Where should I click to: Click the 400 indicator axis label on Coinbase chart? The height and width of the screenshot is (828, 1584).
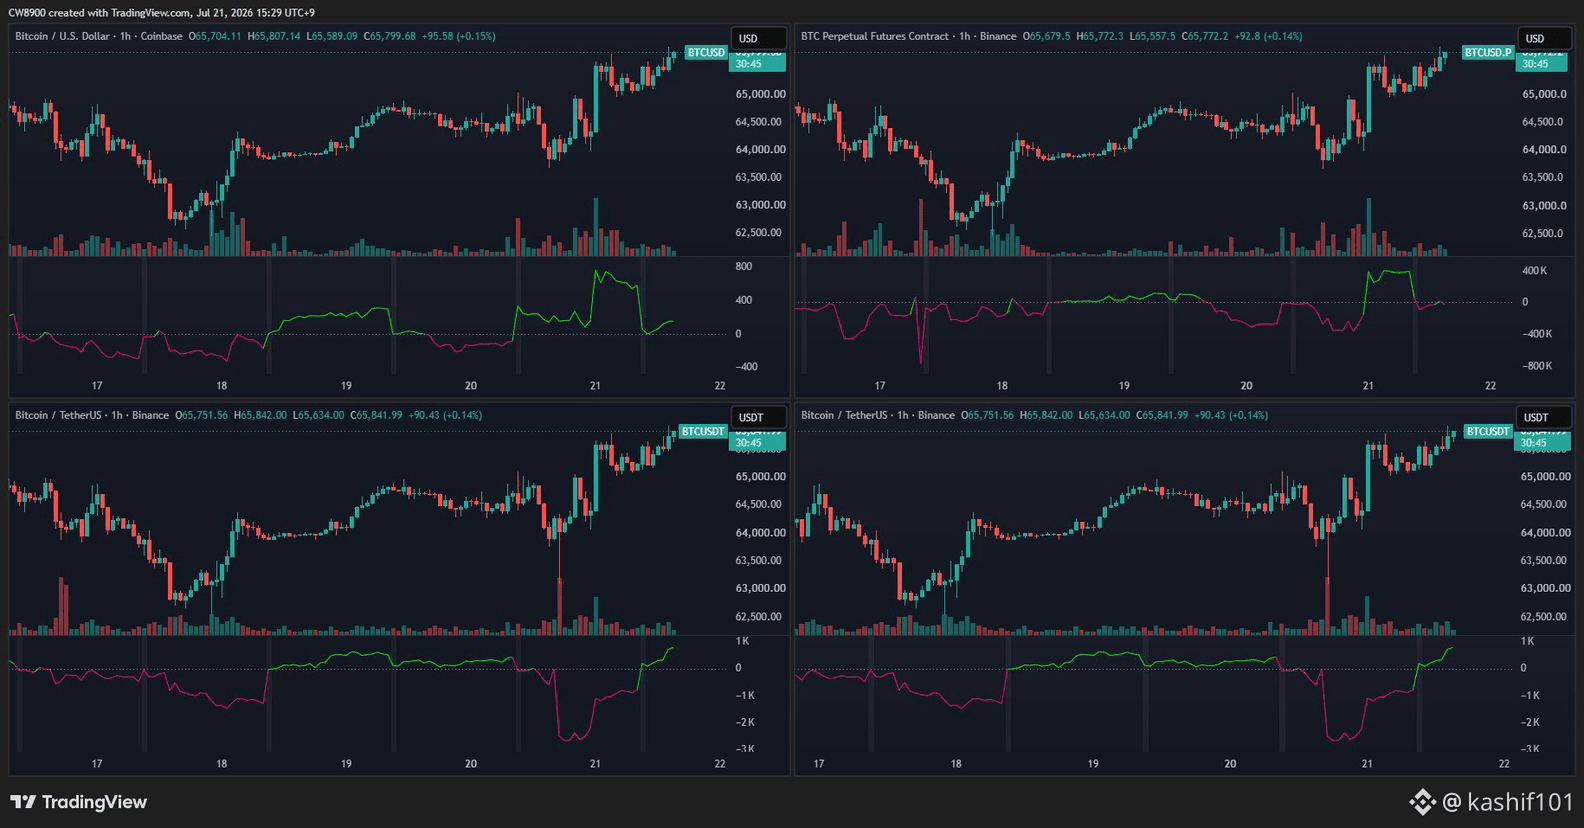click(x=744, y=300)
